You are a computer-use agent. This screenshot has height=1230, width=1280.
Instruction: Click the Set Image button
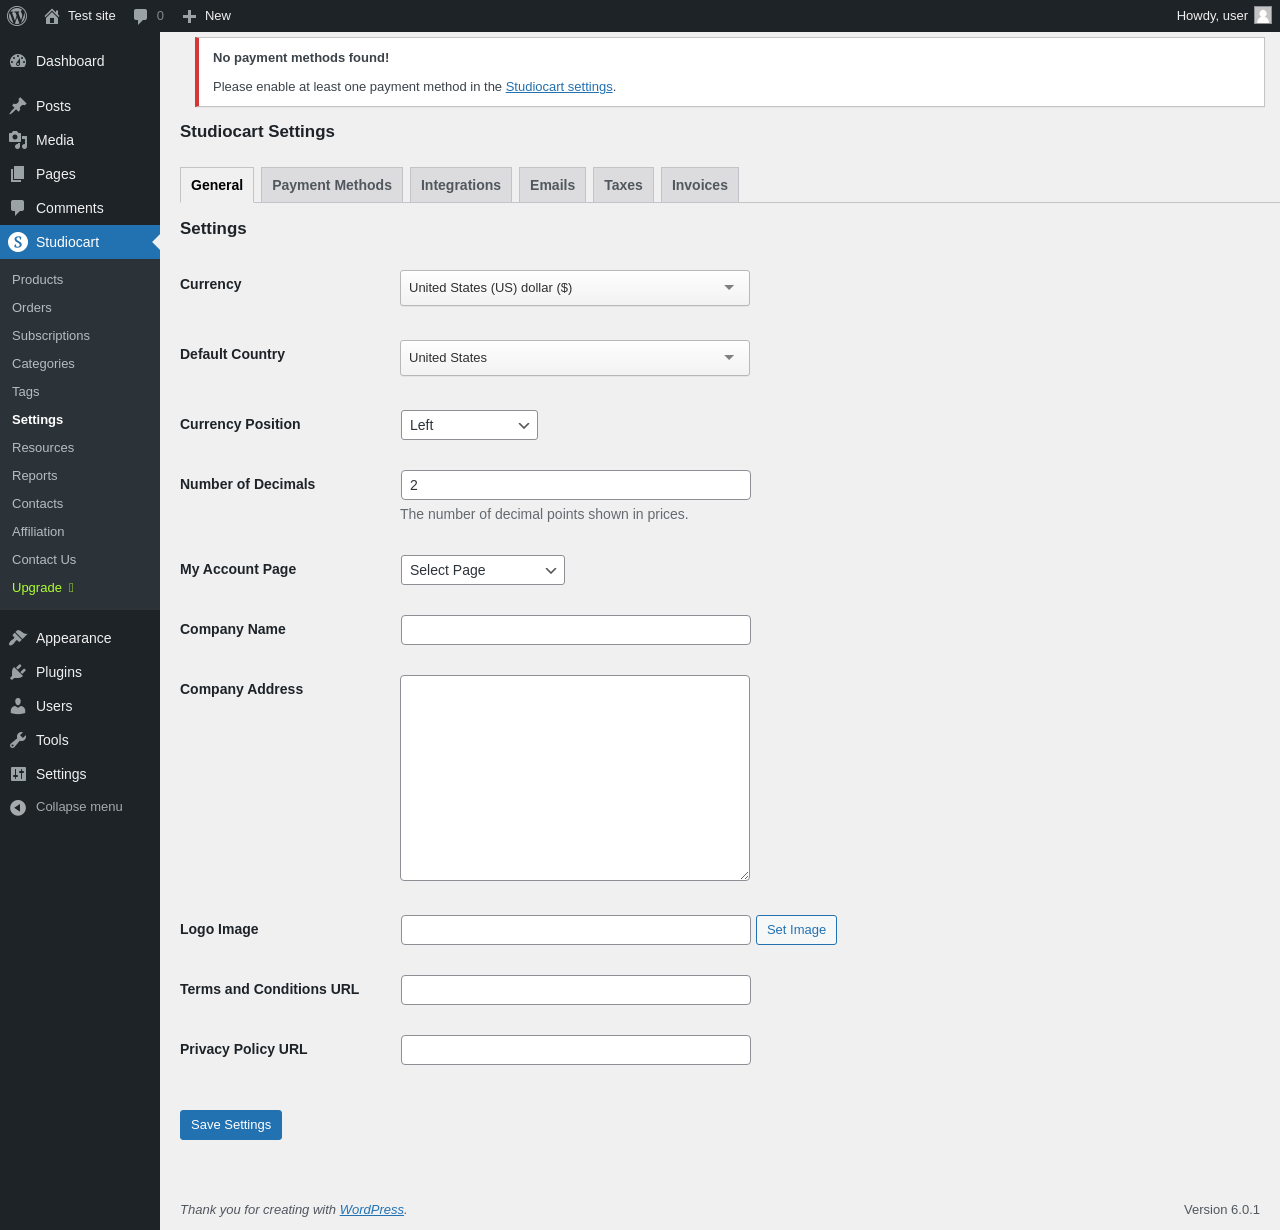(796, 930)
